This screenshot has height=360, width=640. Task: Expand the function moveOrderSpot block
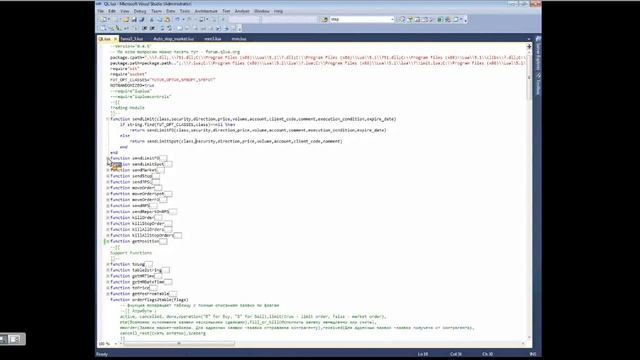pos(108,194)
